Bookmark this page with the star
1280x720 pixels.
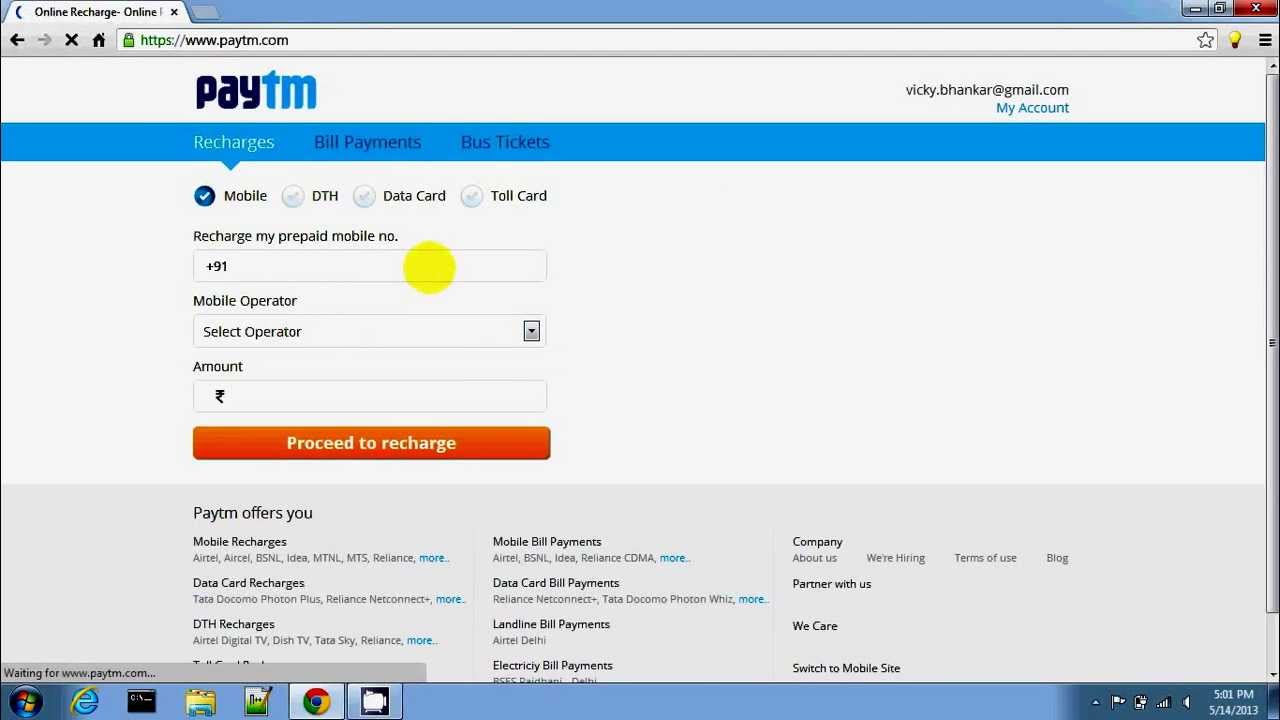[1206, 40]
